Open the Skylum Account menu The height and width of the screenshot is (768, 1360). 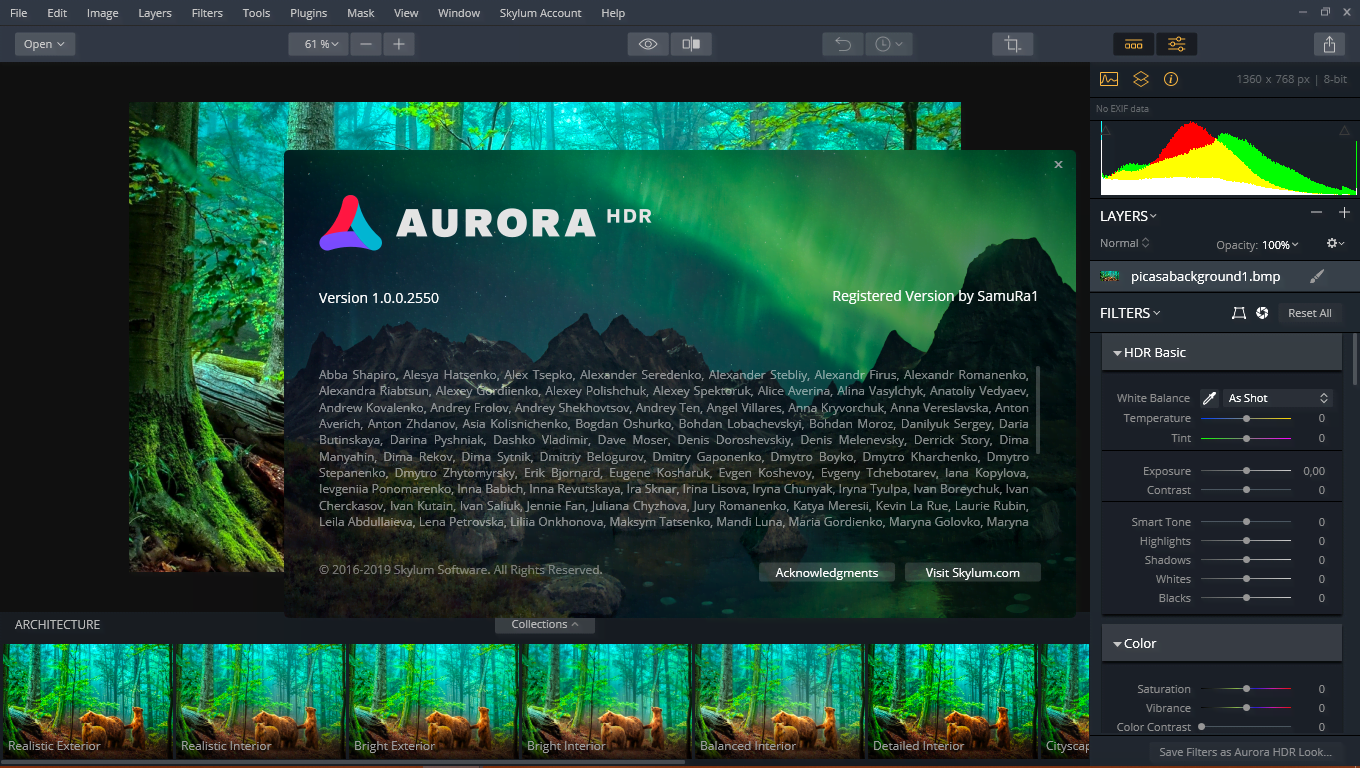tap(540, 13)
